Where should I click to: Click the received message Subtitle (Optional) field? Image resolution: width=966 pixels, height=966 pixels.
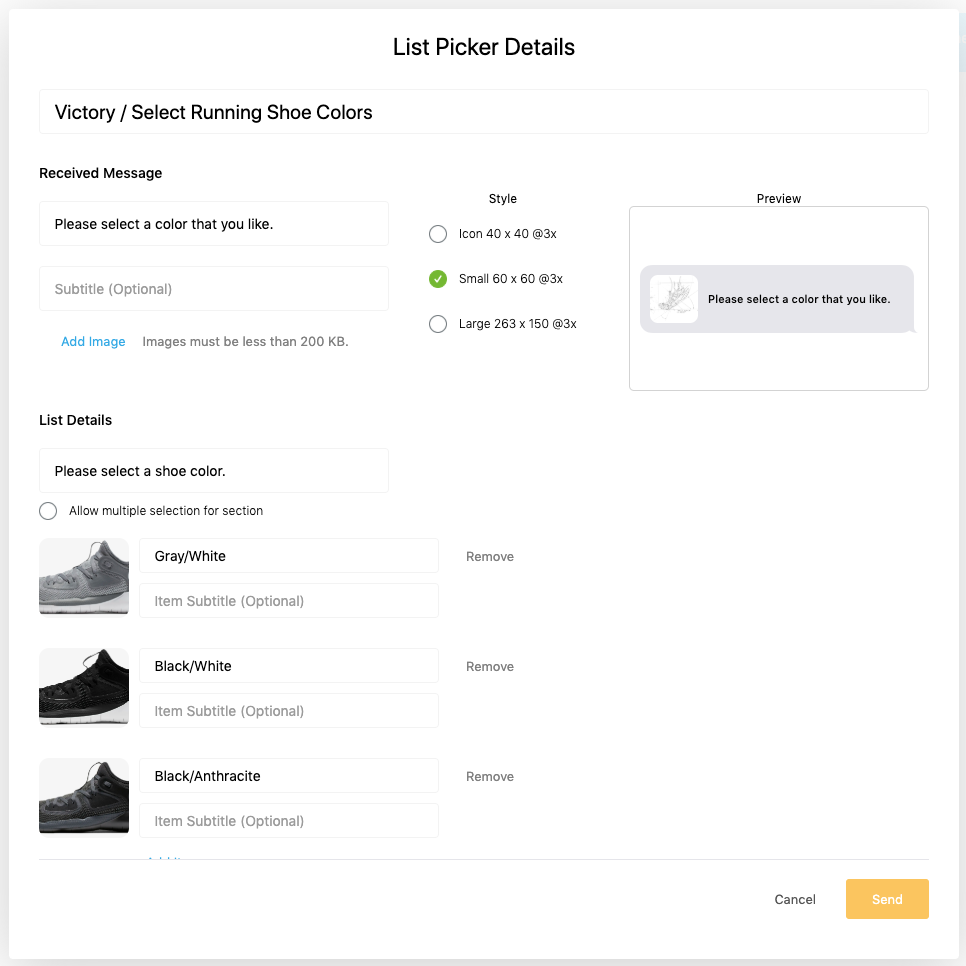214,288
